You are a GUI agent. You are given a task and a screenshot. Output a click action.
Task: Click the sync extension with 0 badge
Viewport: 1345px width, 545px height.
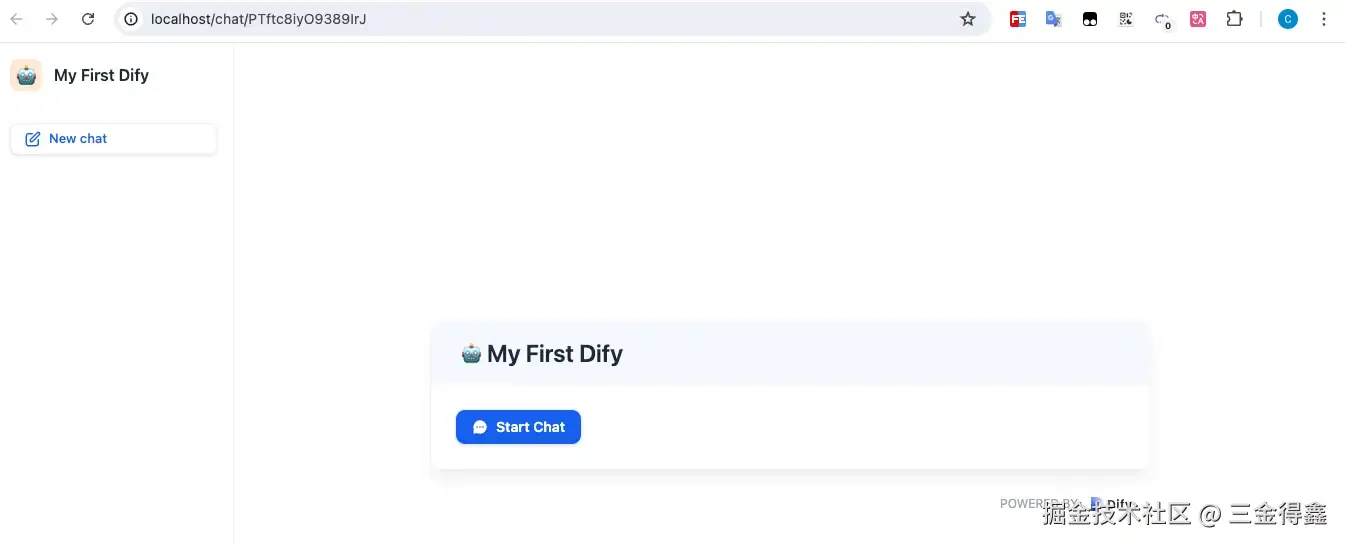coord(1162,19)
